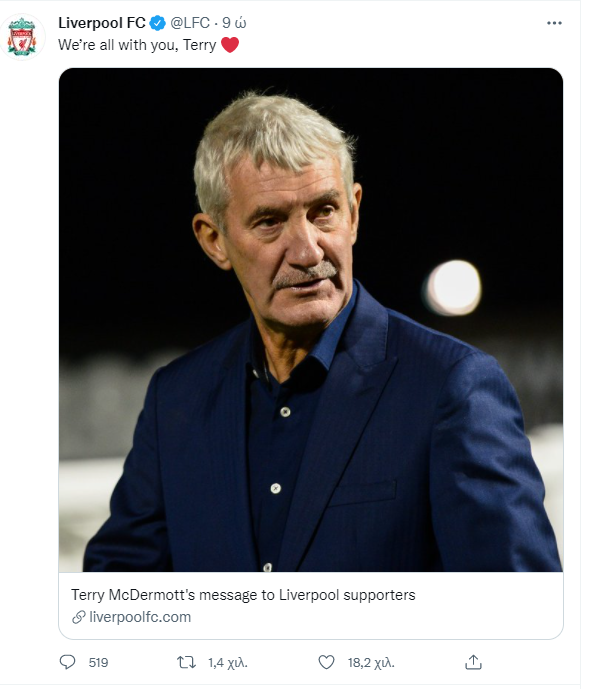
Task: Click the liverpoolfc.com link text
Action: pyautogui.click(x=140, y=617)
